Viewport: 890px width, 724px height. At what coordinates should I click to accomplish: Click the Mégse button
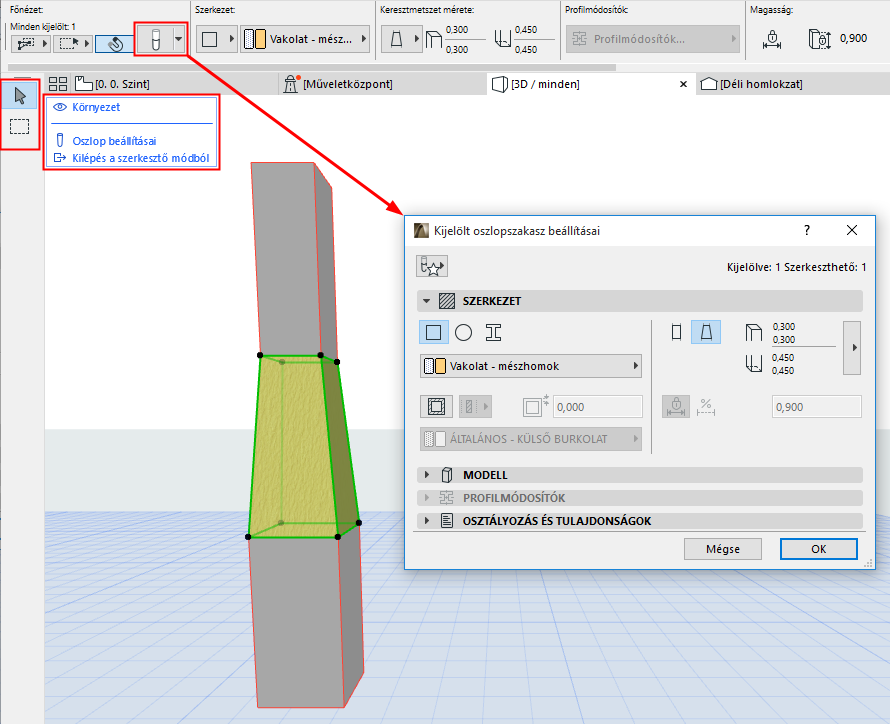point(723,549)
